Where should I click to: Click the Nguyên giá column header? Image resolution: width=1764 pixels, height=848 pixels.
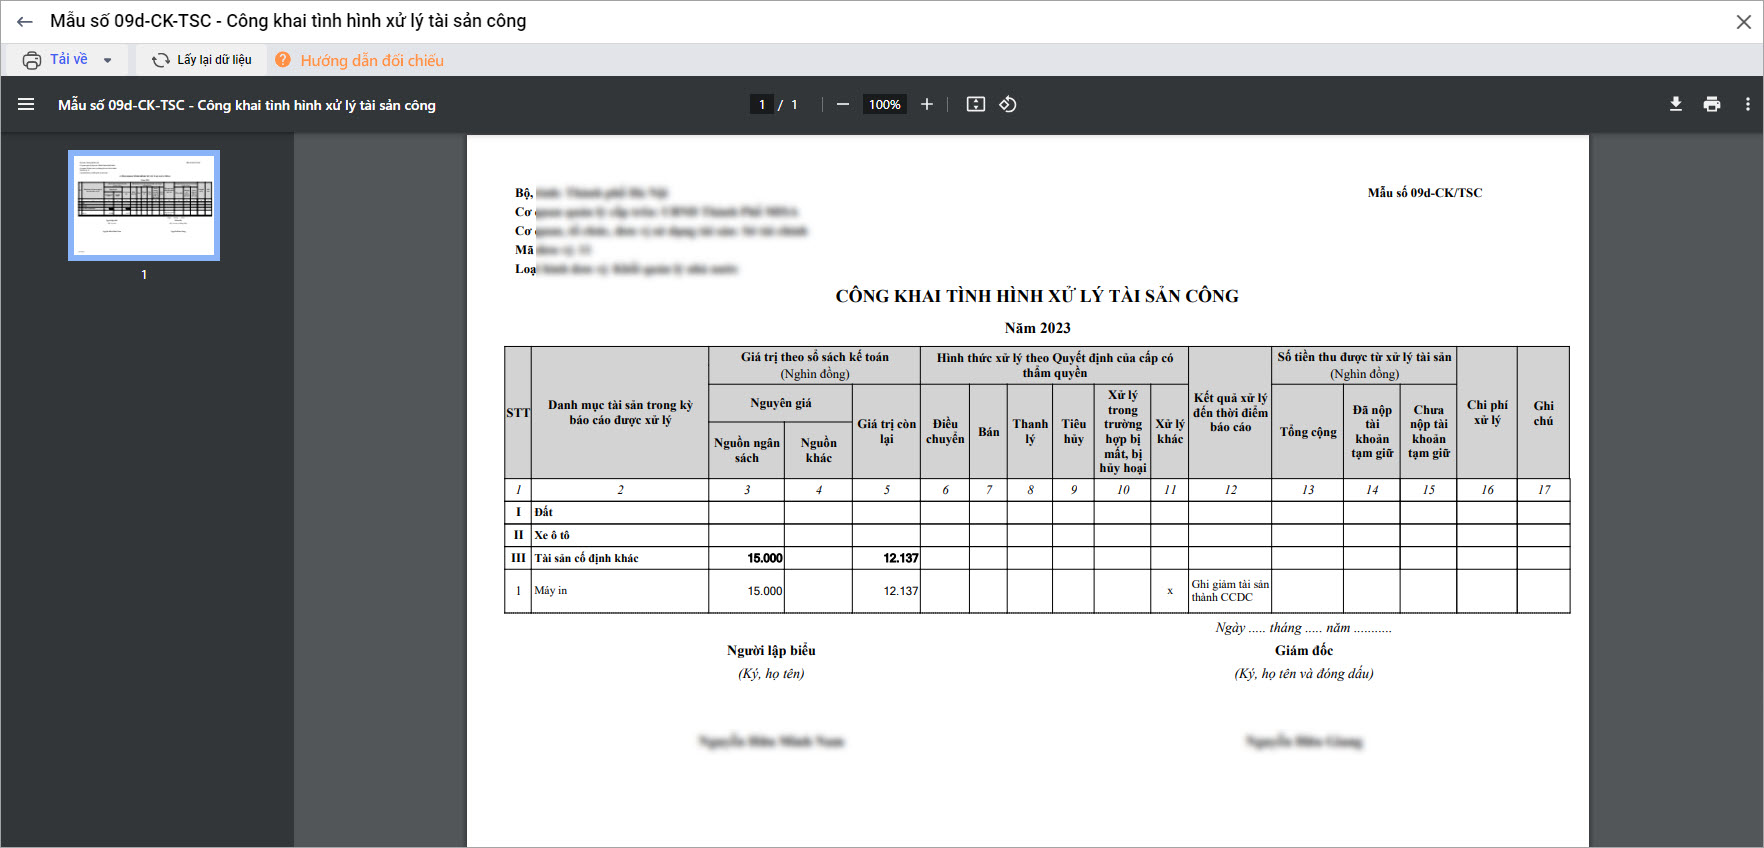pos(781,403)
